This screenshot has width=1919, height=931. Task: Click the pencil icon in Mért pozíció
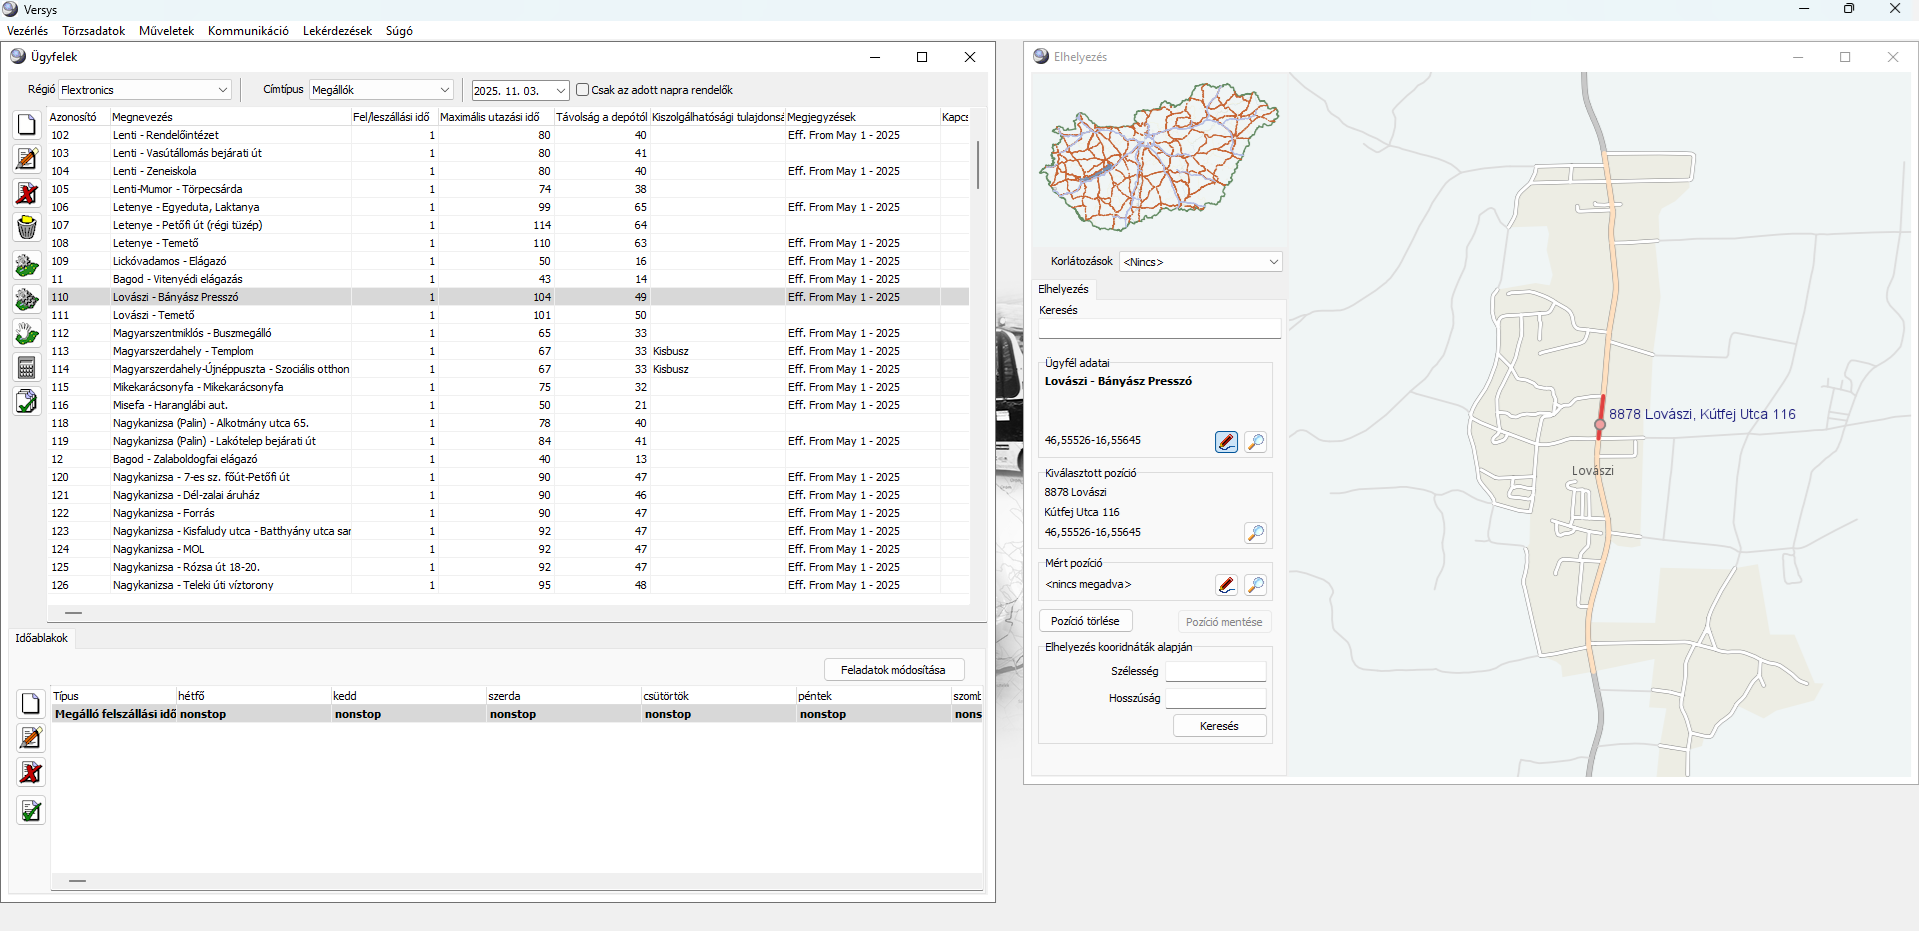pos(1226,585)
